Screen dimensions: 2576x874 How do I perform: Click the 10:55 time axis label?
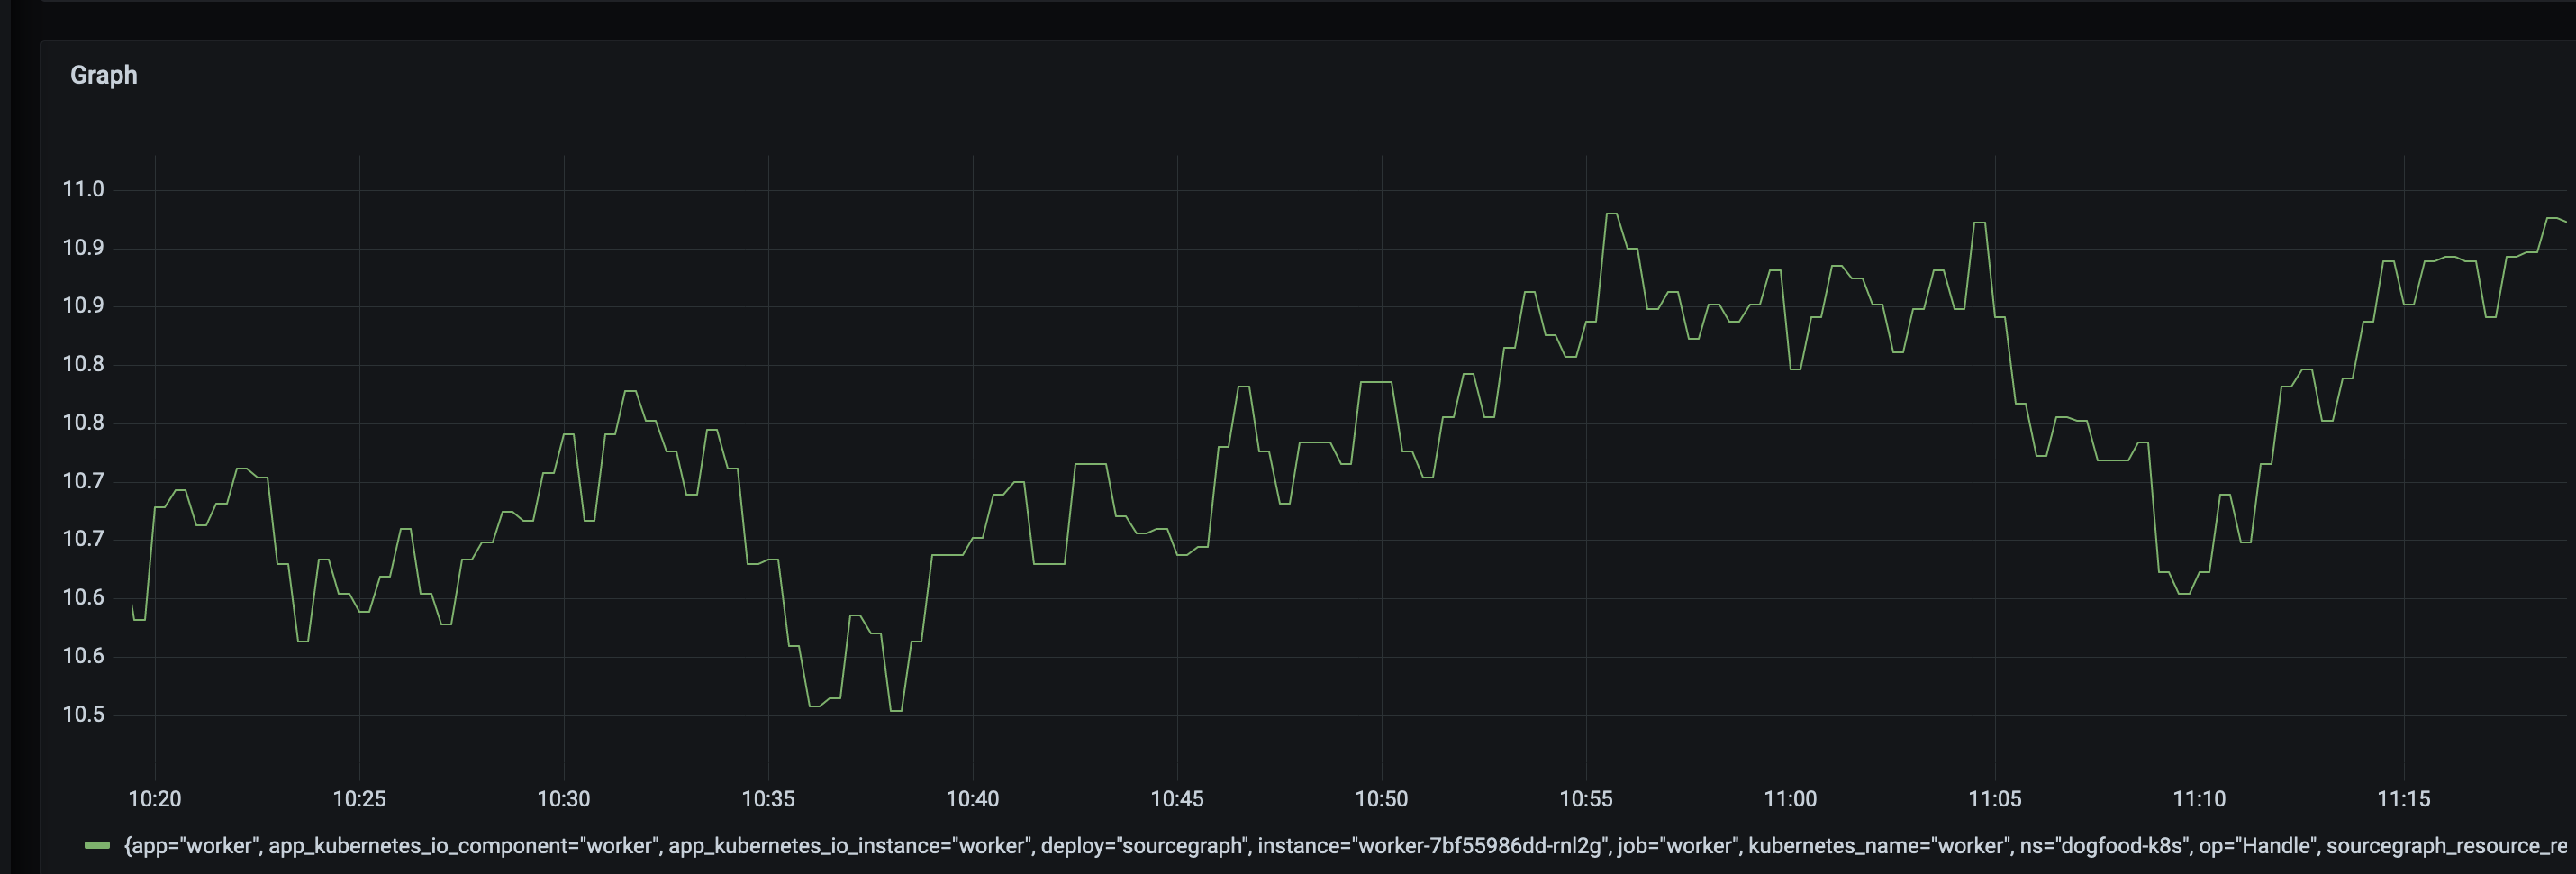(1586, 799)
